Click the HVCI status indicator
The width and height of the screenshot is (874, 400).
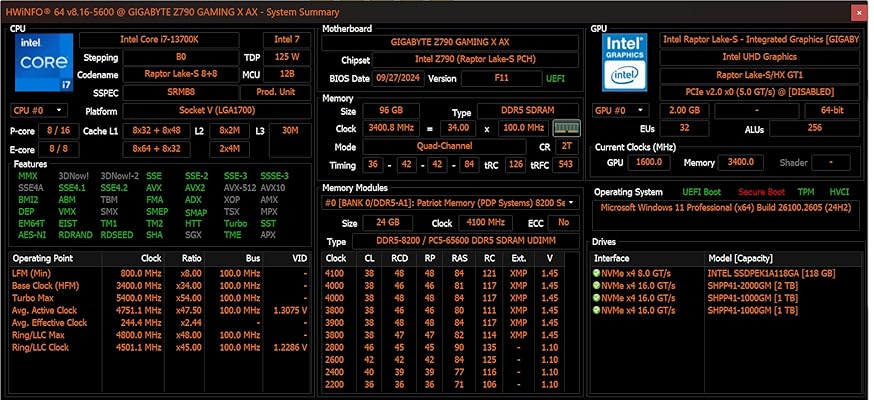point(840,191)
